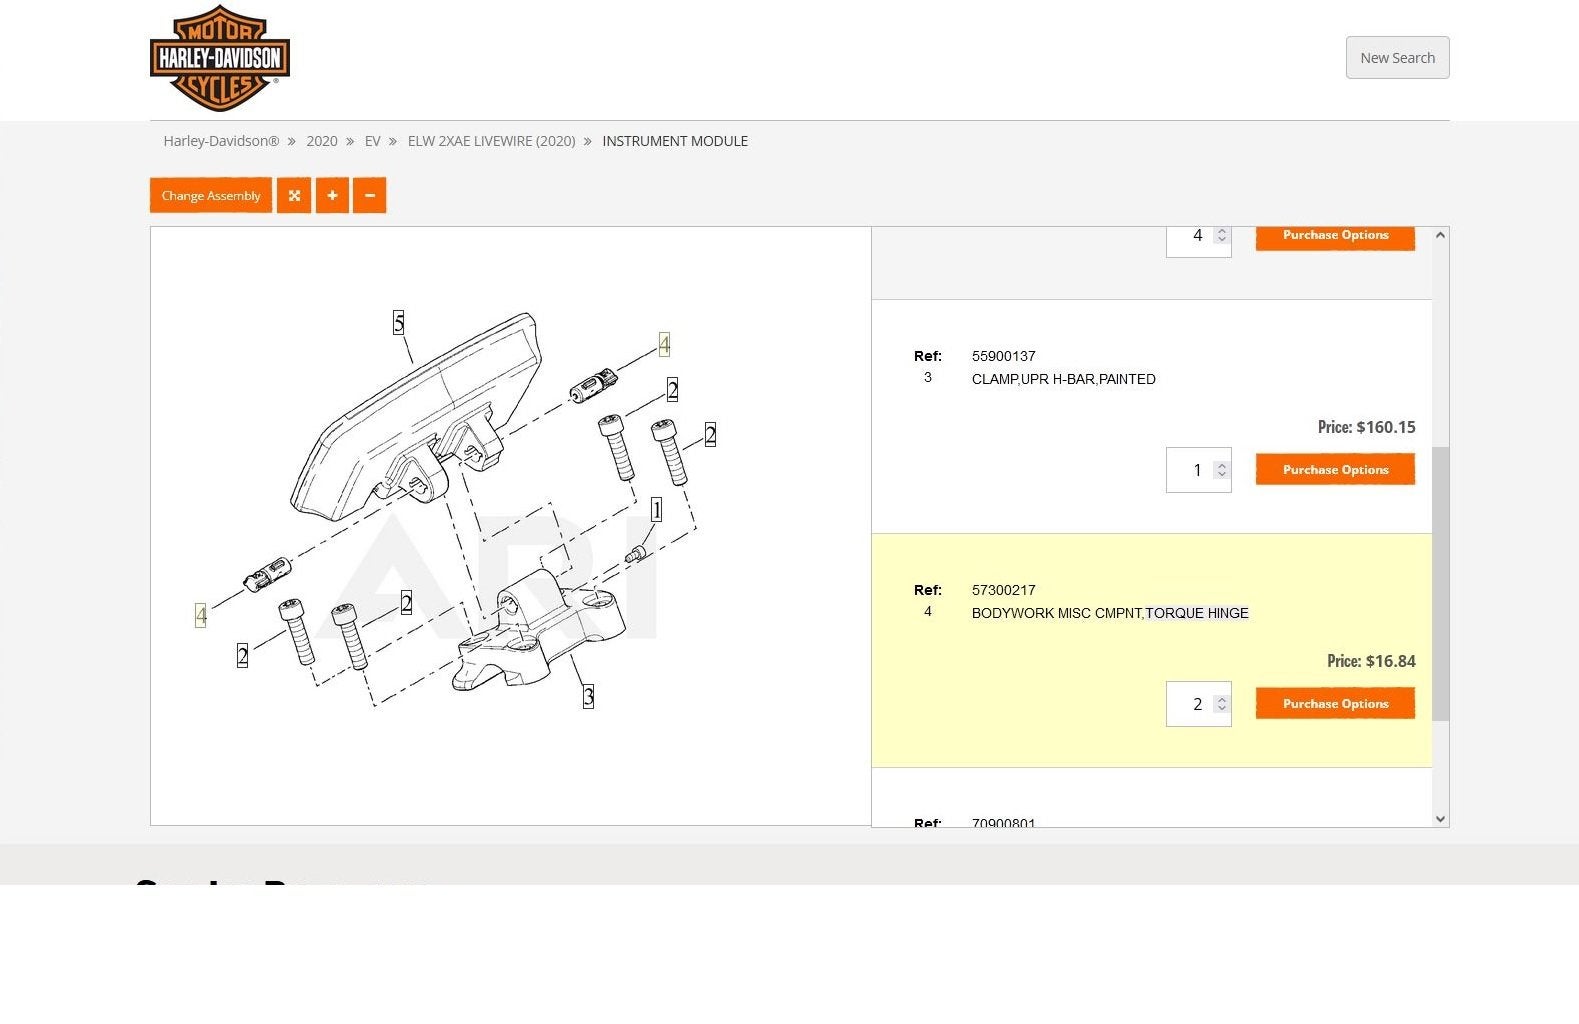Screen dimensions: 1579x1024
Task: Navigate to EV breadcrumb link
Action: pyautogui.click(x=373, y=141)
